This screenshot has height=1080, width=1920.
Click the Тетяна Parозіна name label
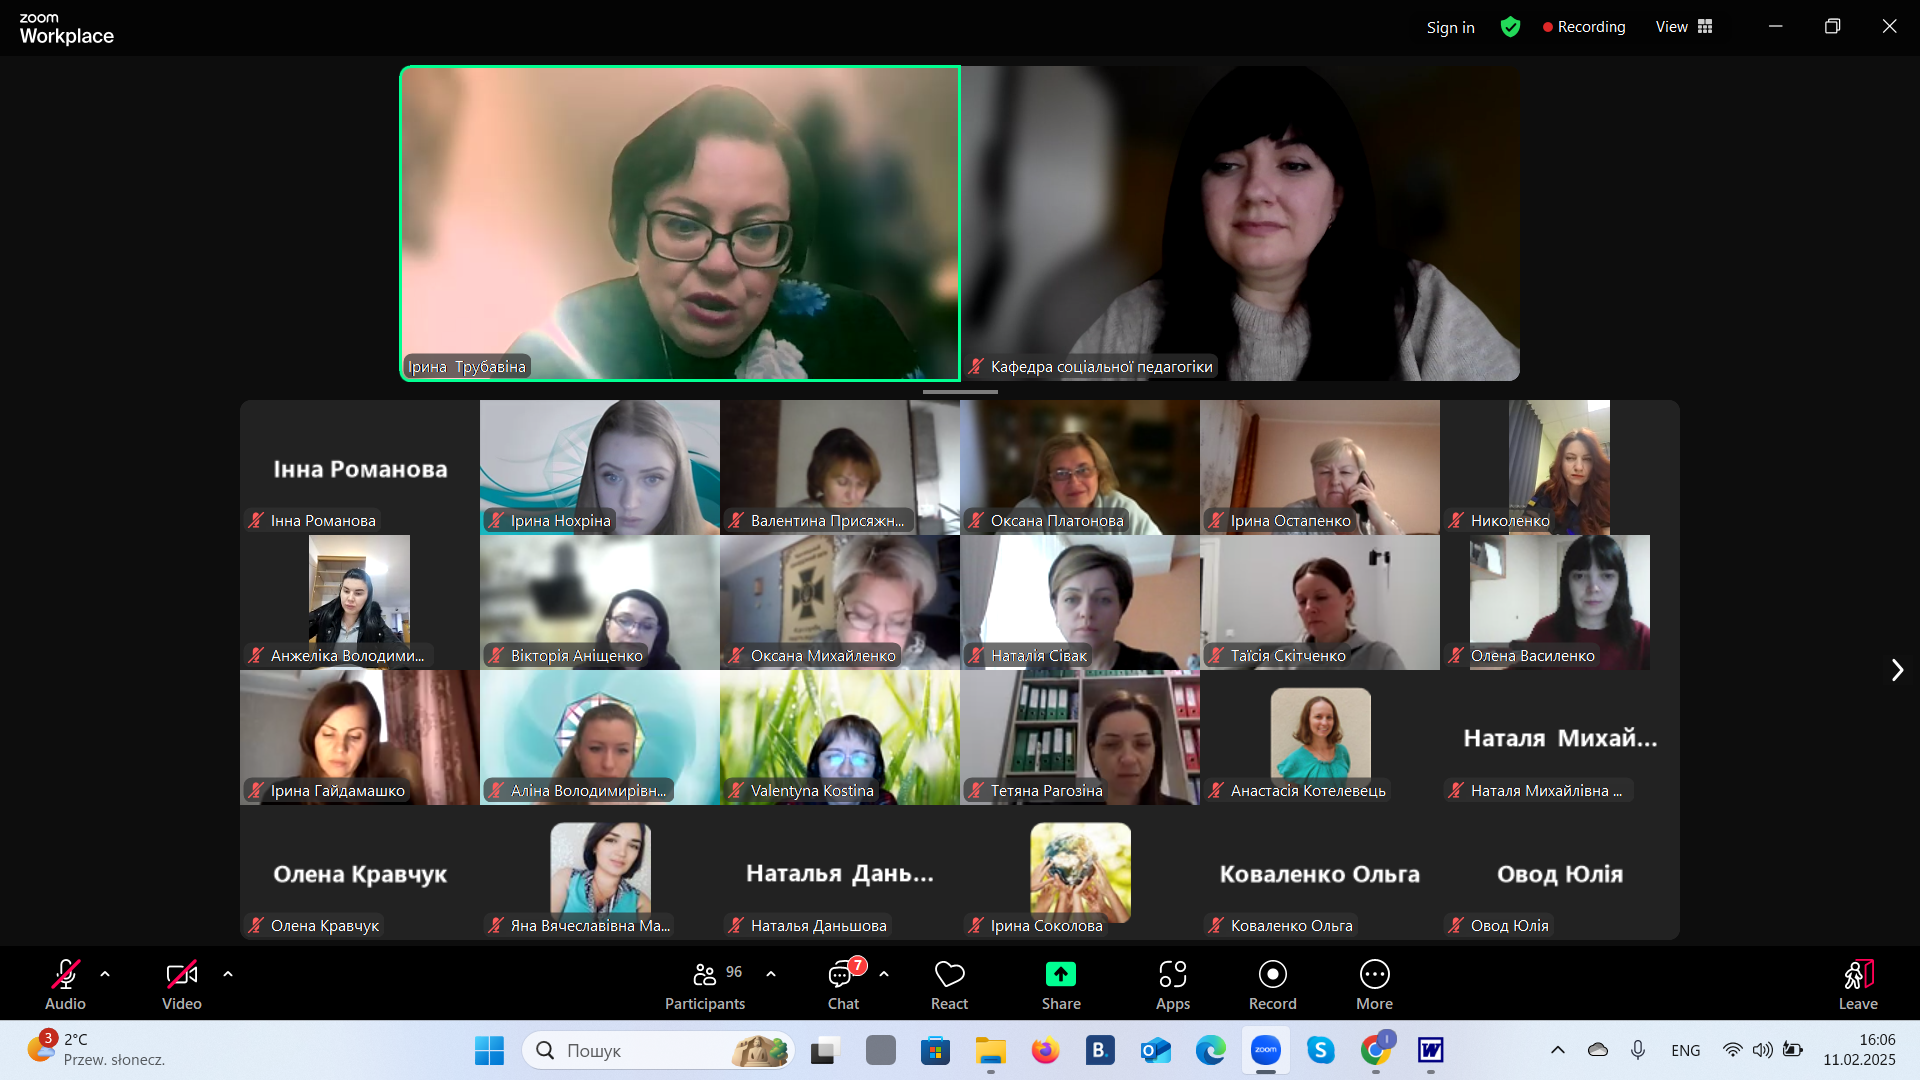(x=1046, y=791)
